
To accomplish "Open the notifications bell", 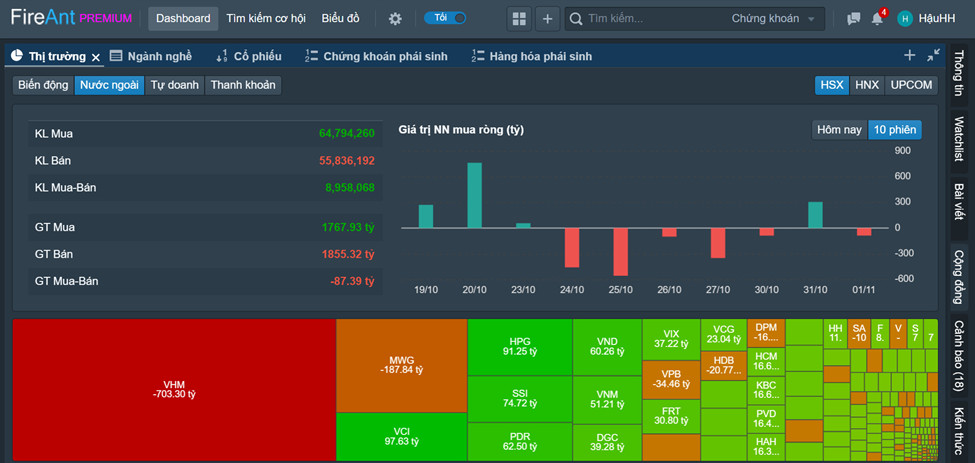I will [877, 19].
